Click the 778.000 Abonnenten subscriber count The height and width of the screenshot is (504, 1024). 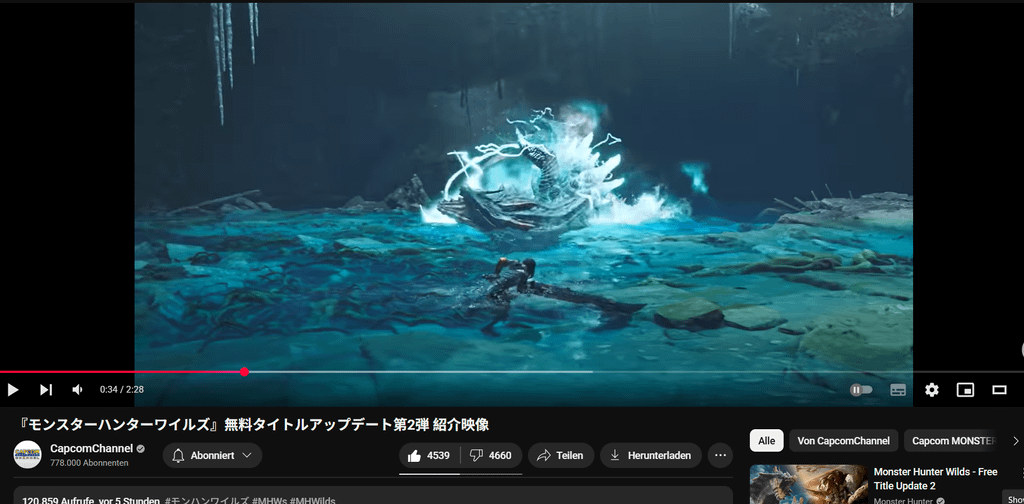pyautogui.click(x=89, y=463)
